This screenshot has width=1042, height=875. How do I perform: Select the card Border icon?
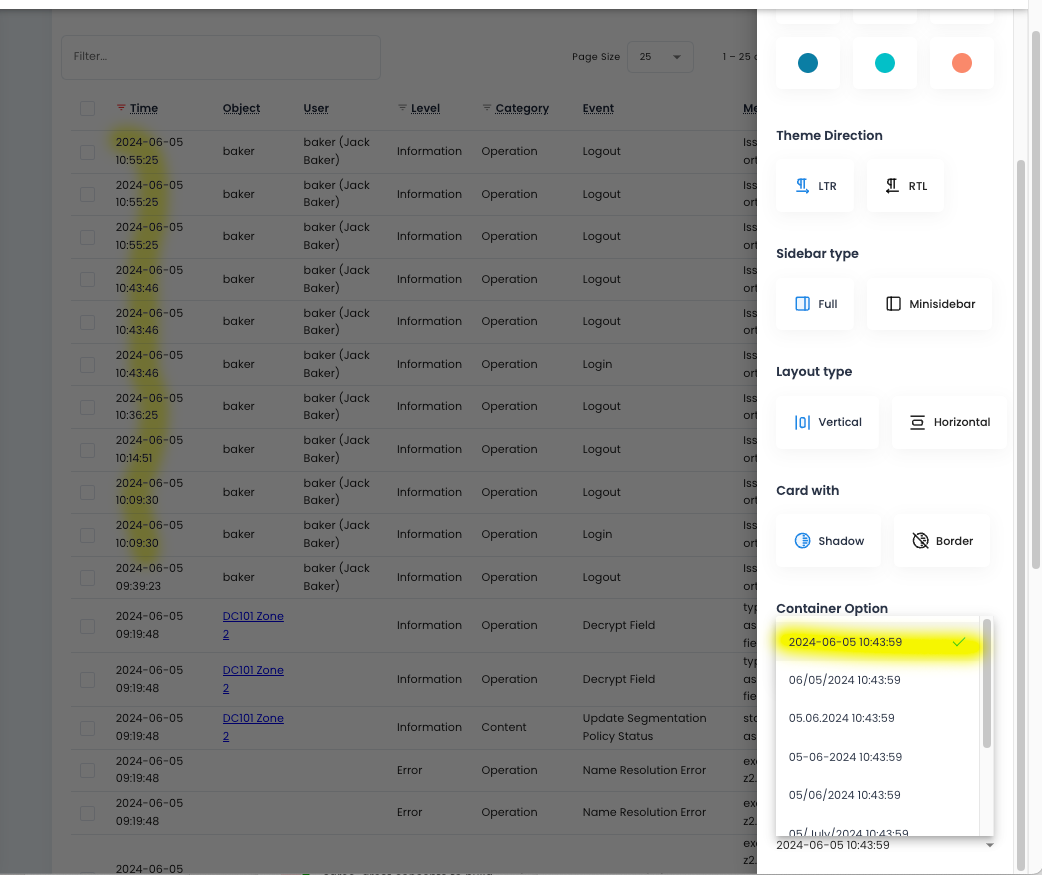click(920, 541)
